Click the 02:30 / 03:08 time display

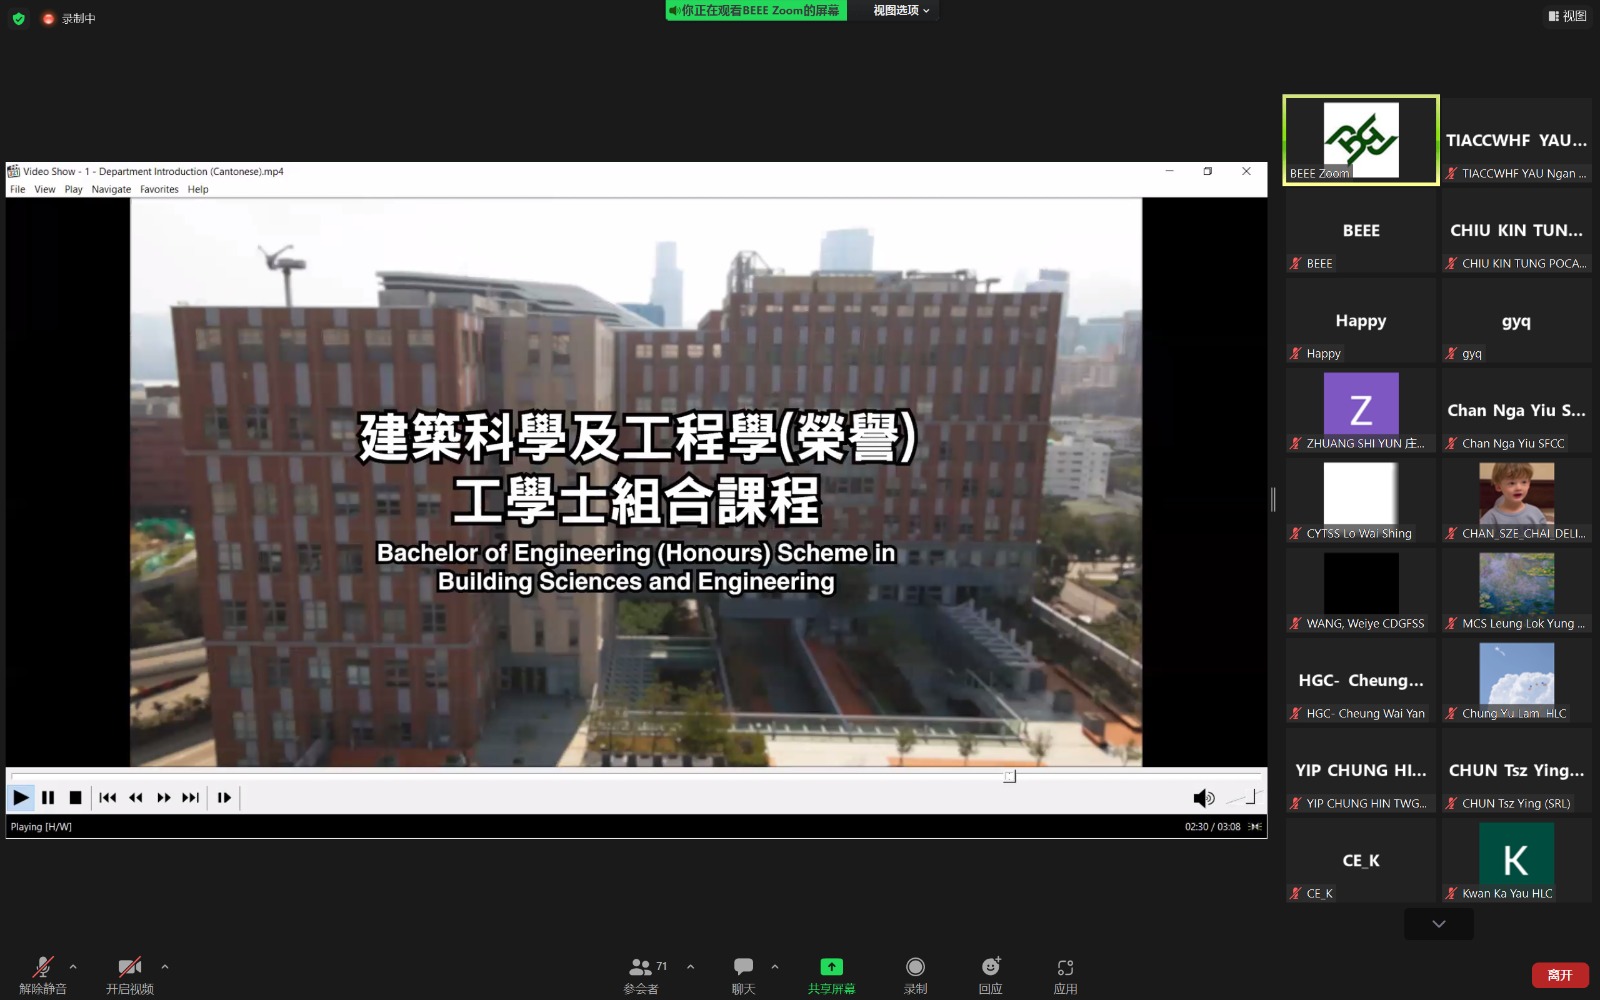[1212, 827]
